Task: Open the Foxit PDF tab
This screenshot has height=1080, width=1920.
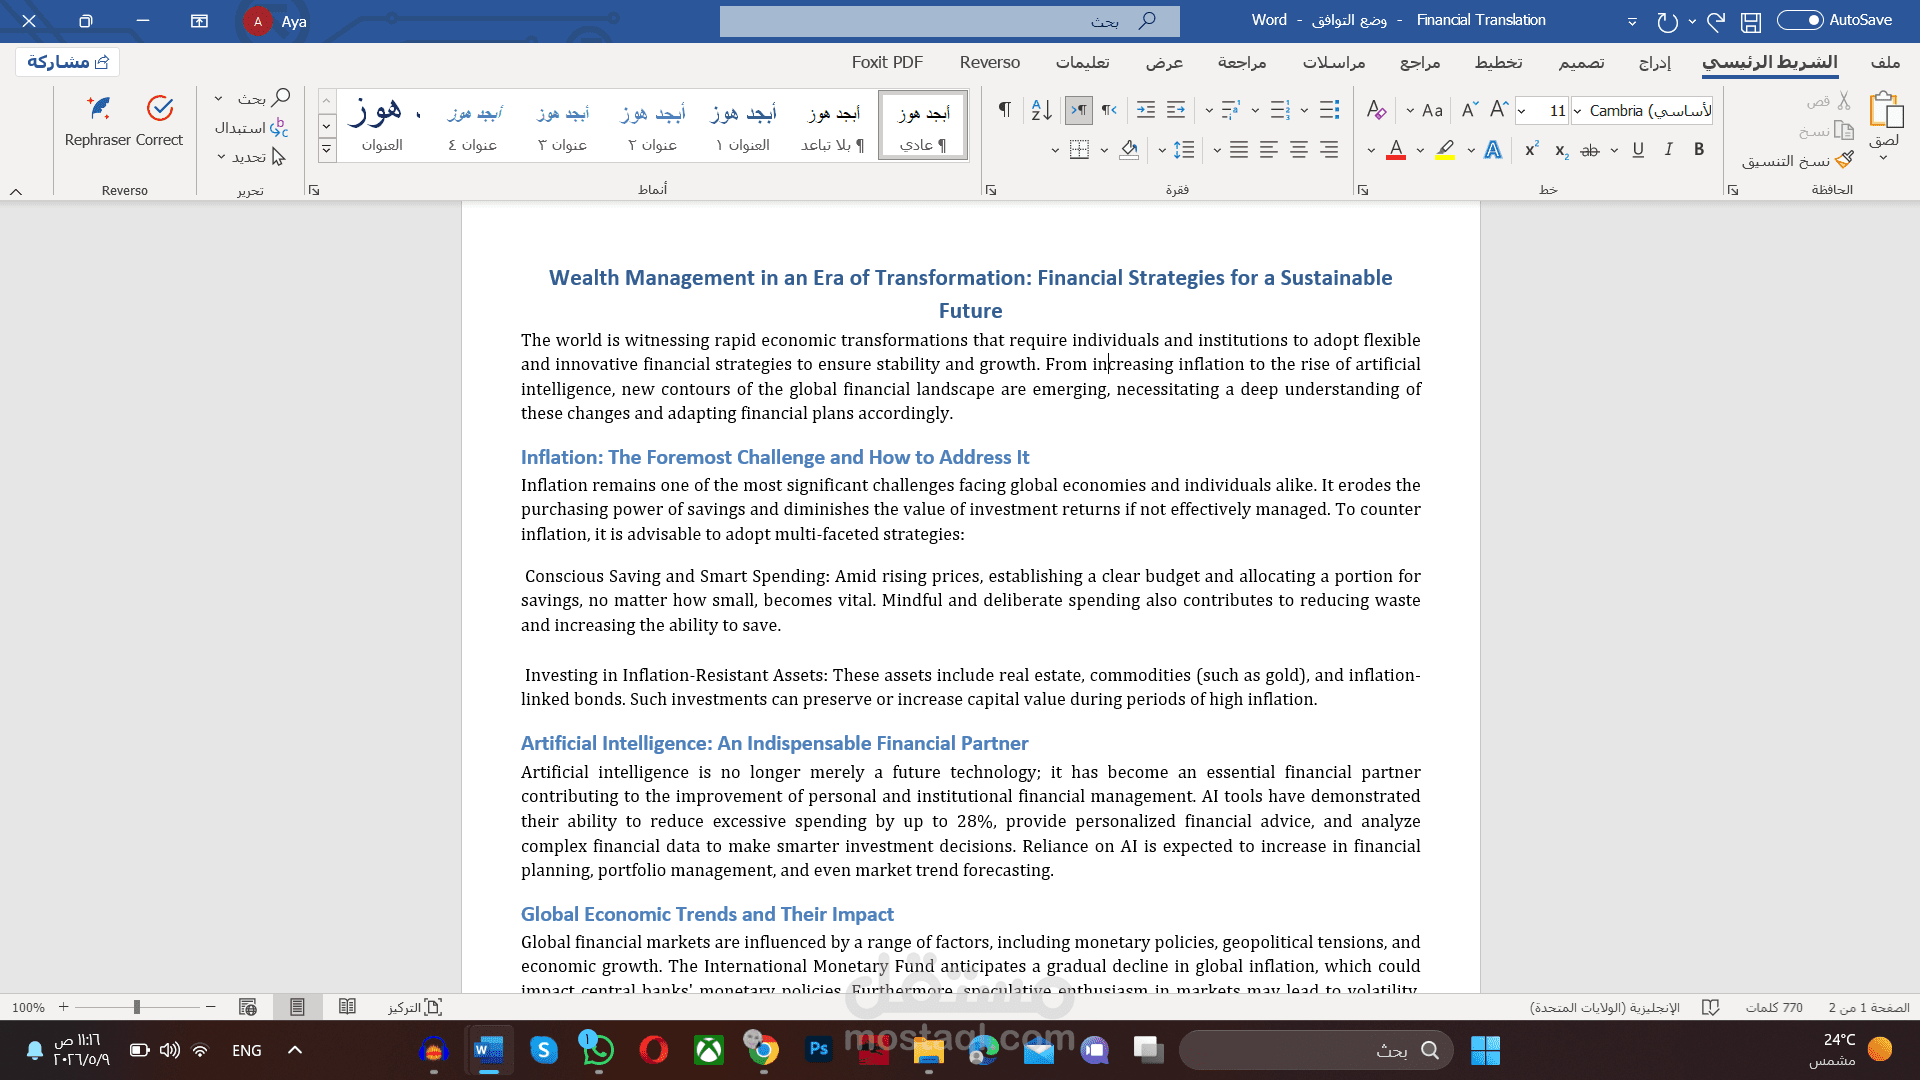Action: coord(887,62)
